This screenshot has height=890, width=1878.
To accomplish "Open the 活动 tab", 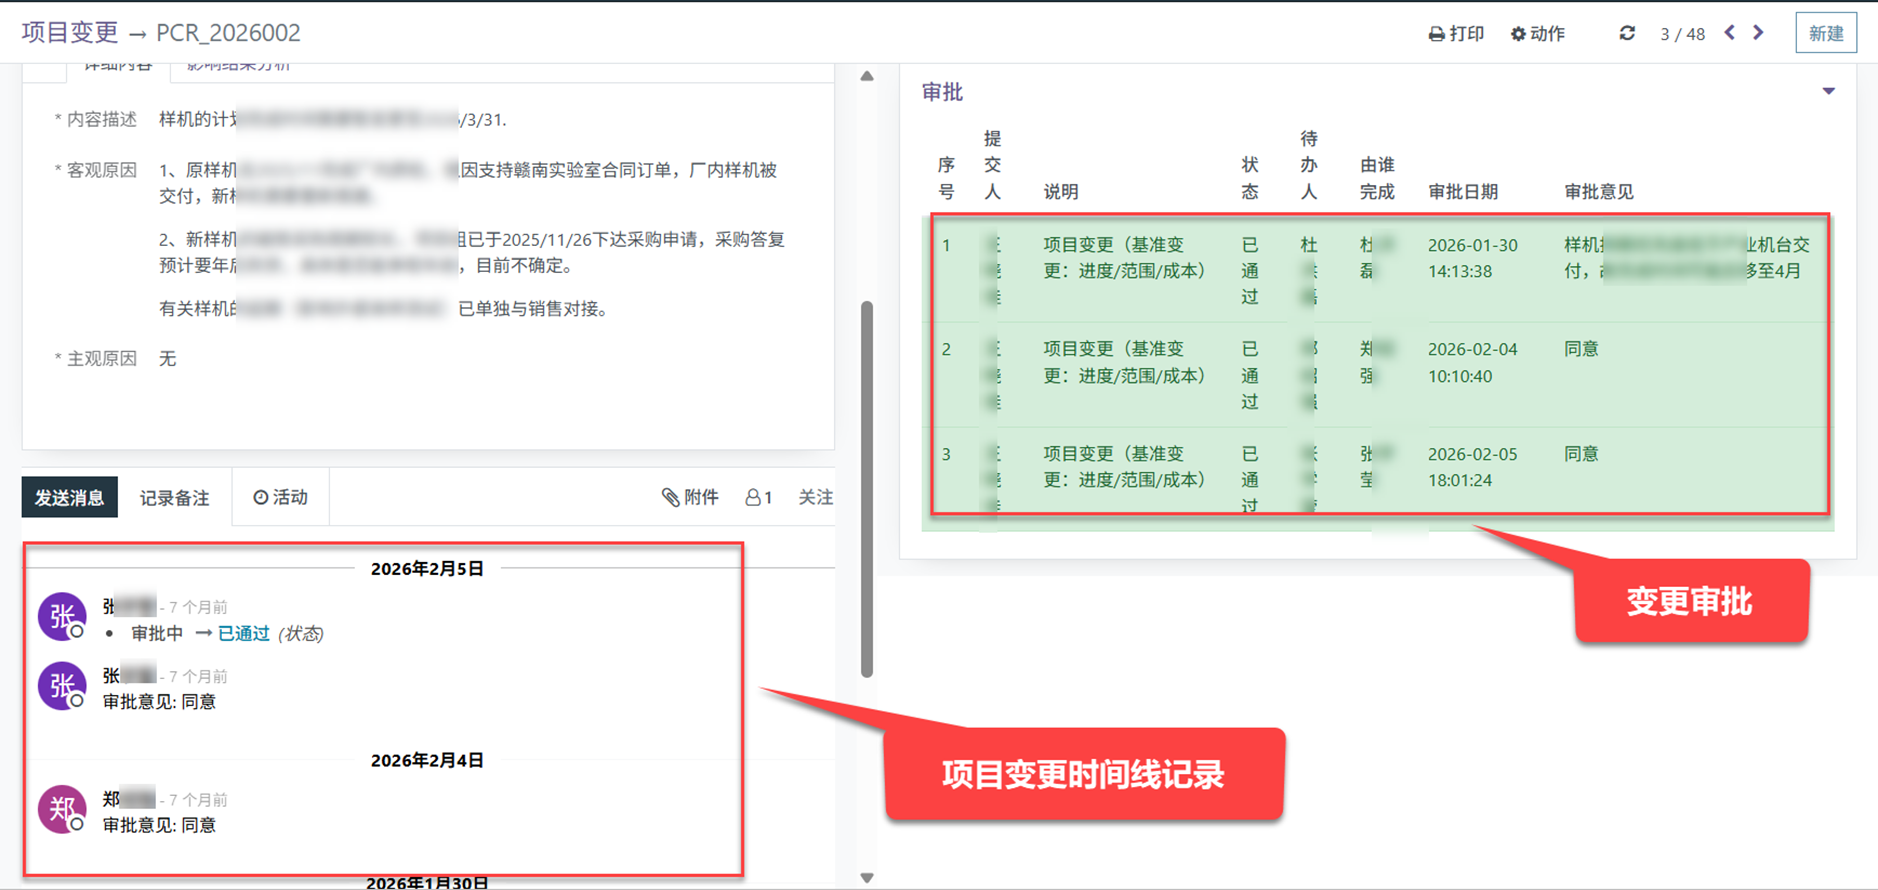I will [281, 497].
